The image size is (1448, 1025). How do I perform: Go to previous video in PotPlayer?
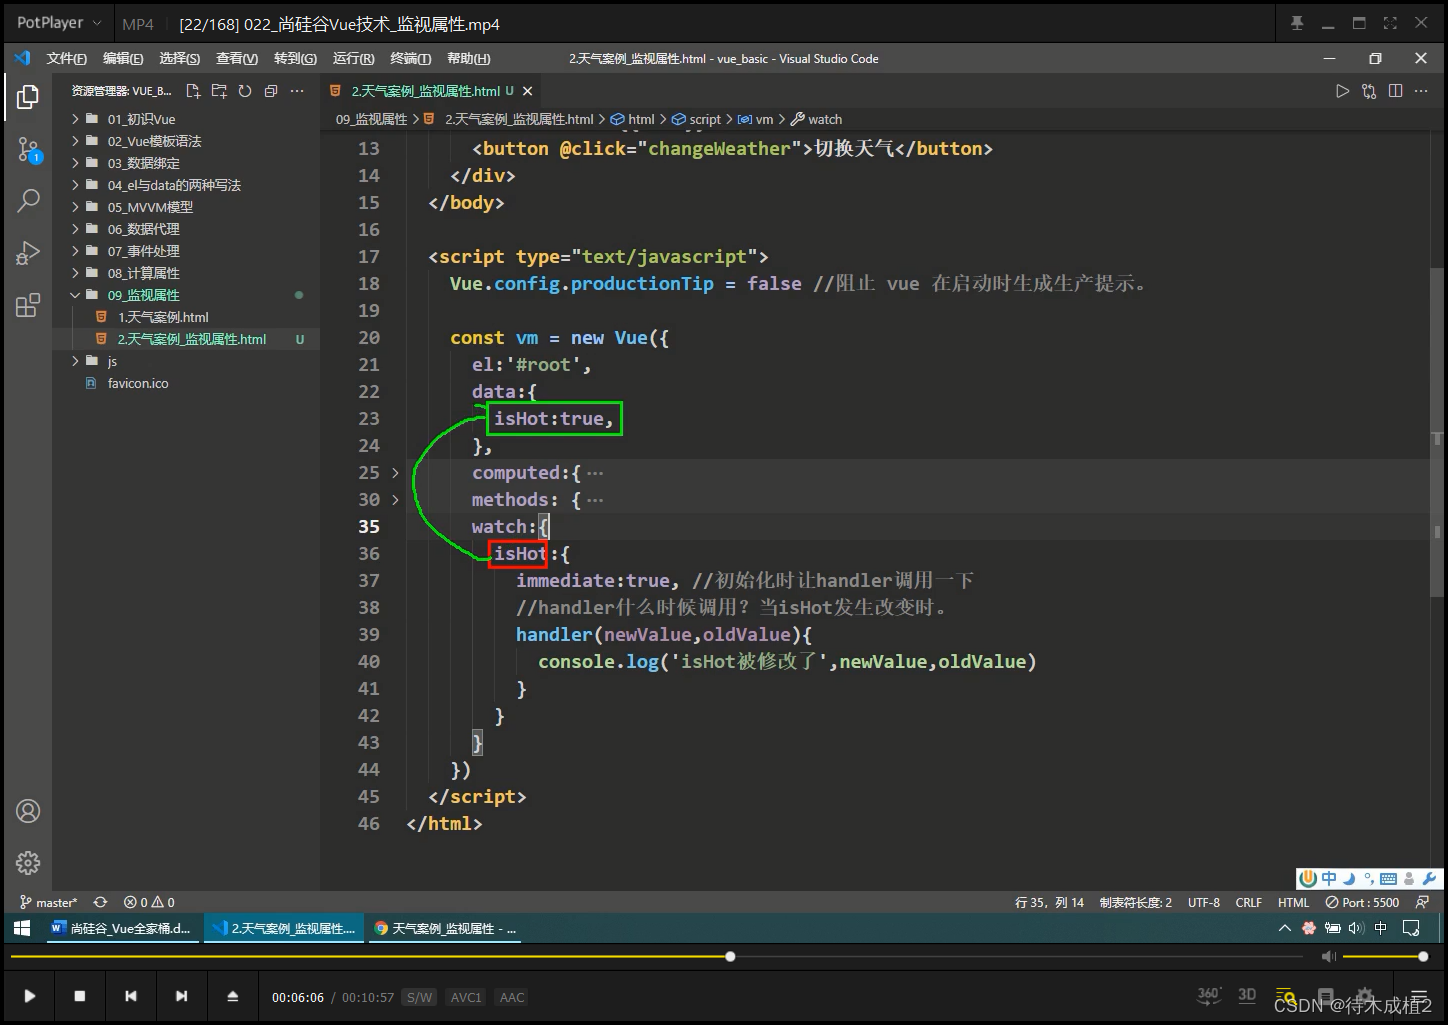pyautogui.click(x=131, y=996)
